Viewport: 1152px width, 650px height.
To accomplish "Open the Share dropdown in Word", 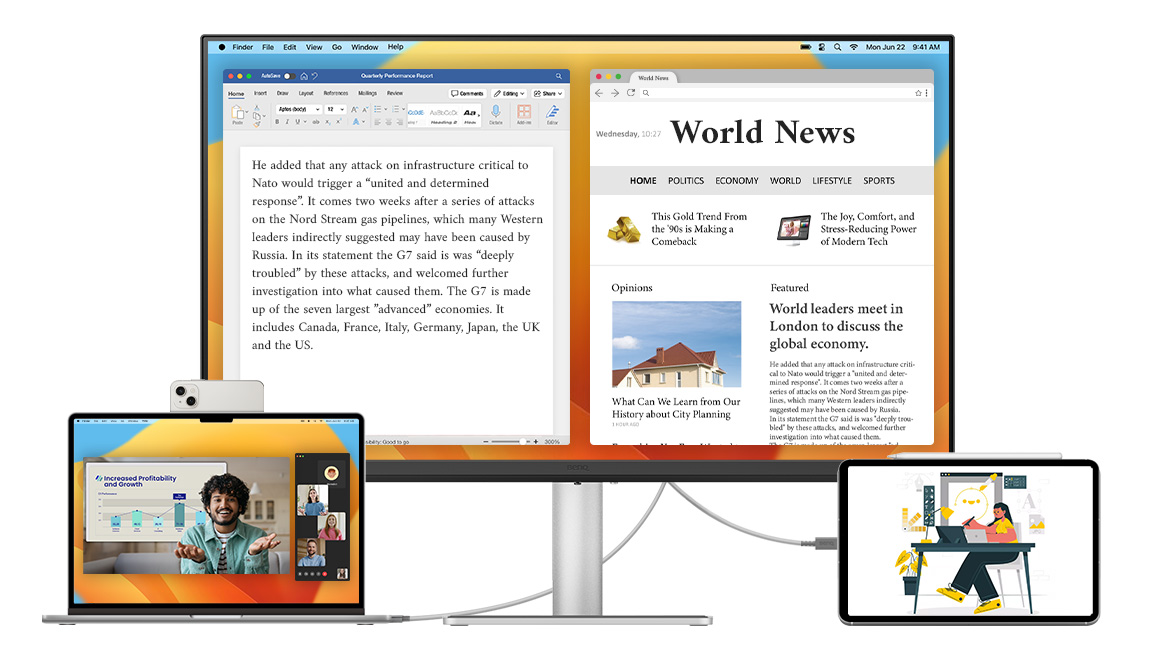I will (x=549, y=93).
